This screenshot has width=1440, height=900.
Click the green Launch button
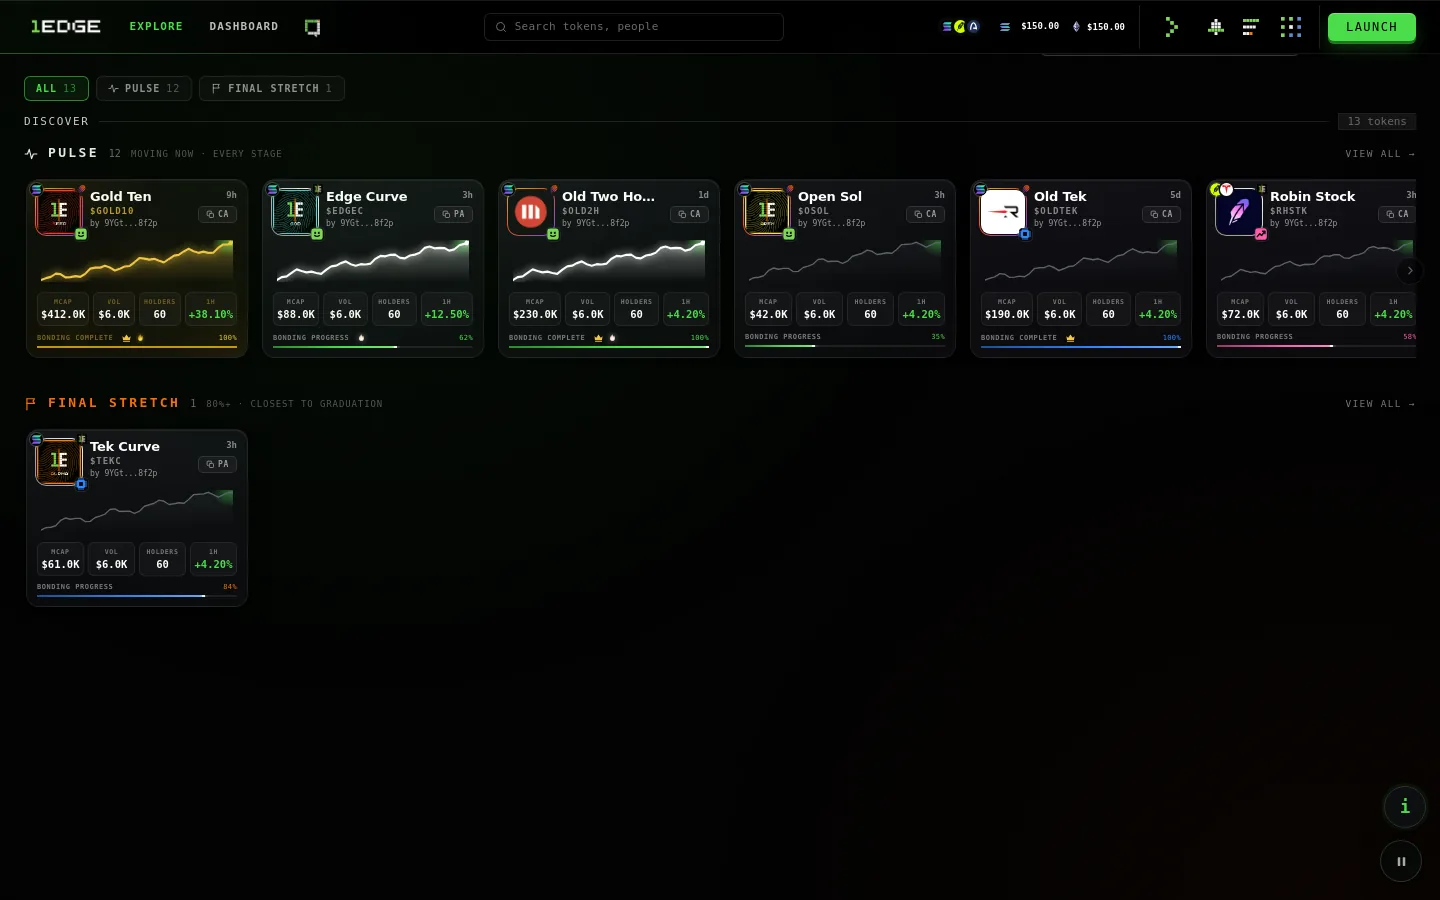click(x=1372, y=27)
